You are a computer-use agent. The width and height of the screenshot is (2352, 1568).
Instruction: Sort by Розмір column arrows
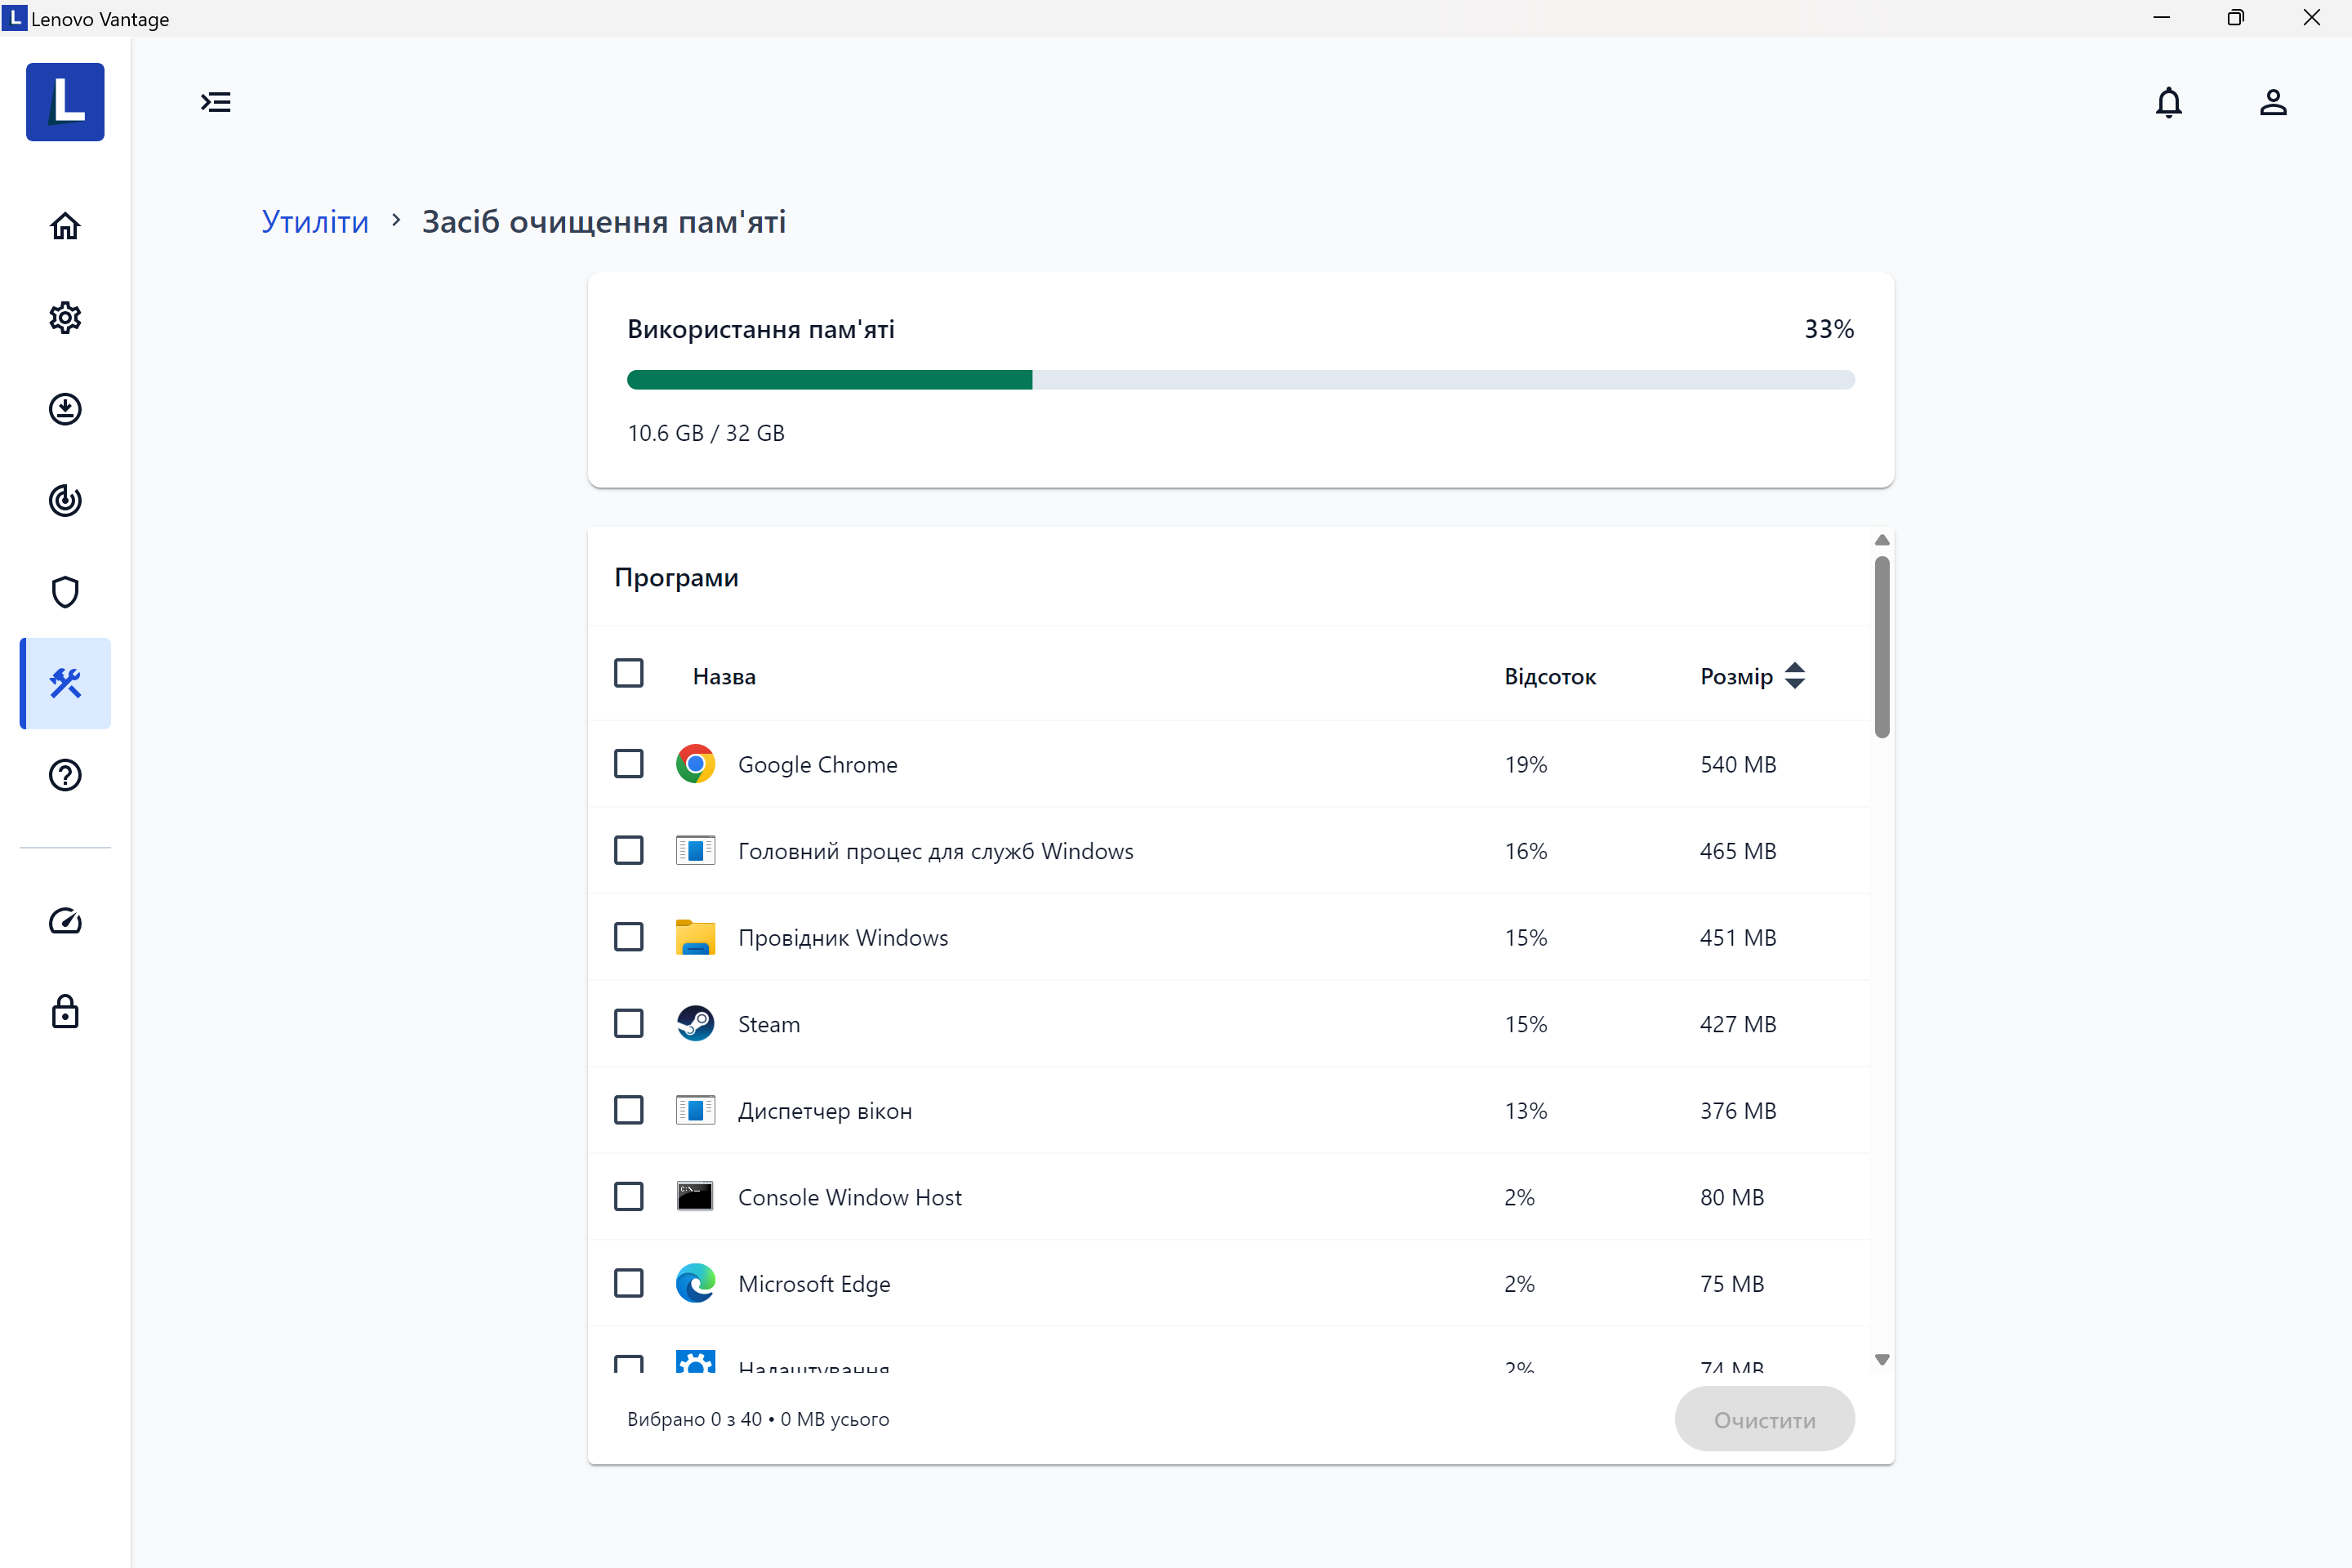point(1794,676)
